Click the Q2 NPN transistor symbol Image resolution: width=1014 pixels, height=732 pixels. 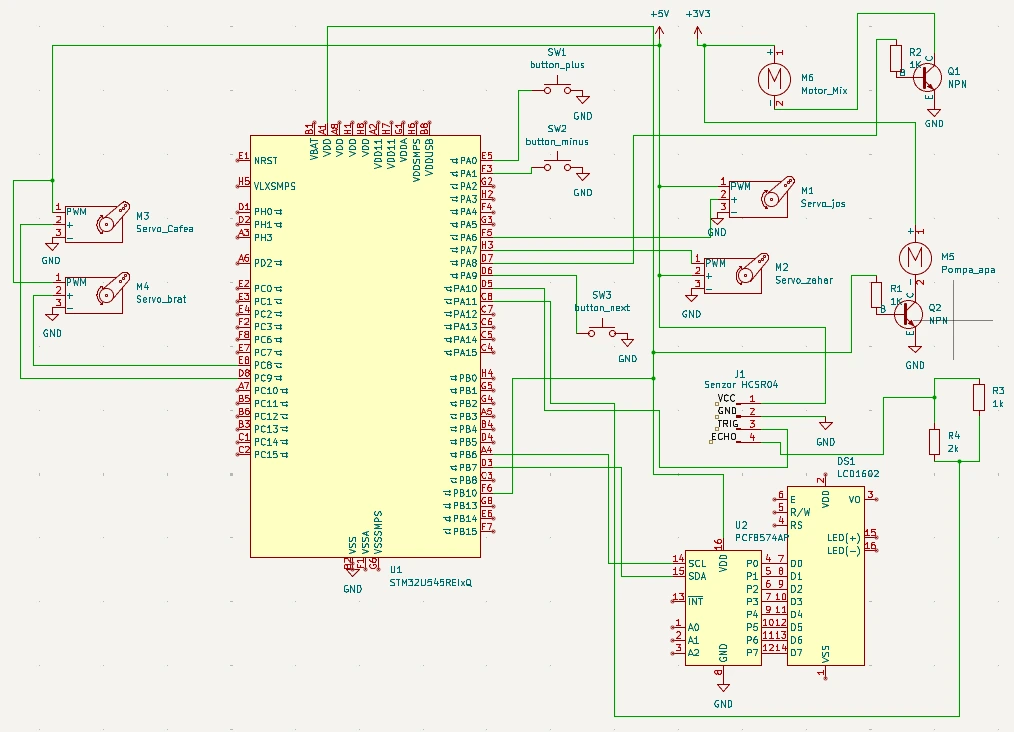click(x=908, y=314)
